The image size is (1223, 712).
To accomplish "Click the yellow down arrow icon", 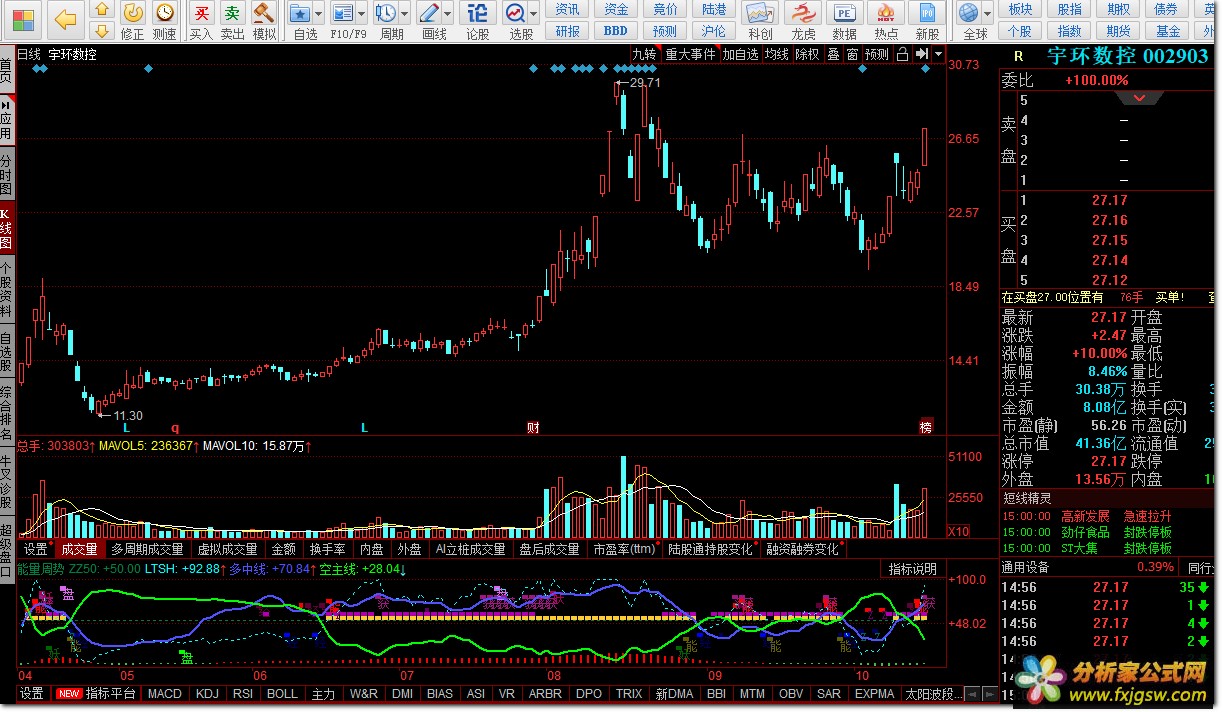I will pyautogui.click(x=102, y=30).
